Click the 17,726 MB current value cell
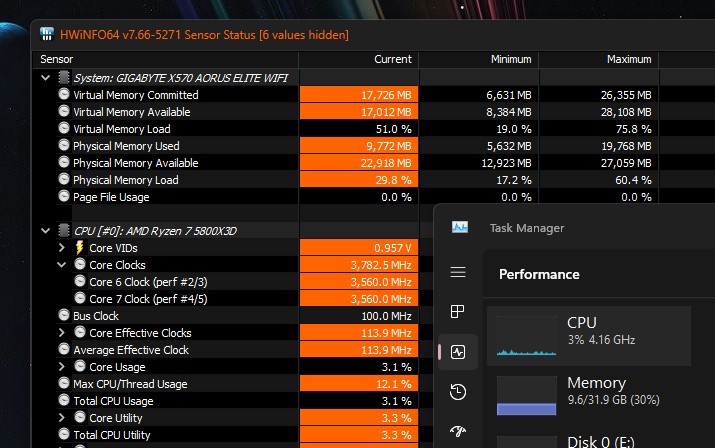 click(359, 95)
